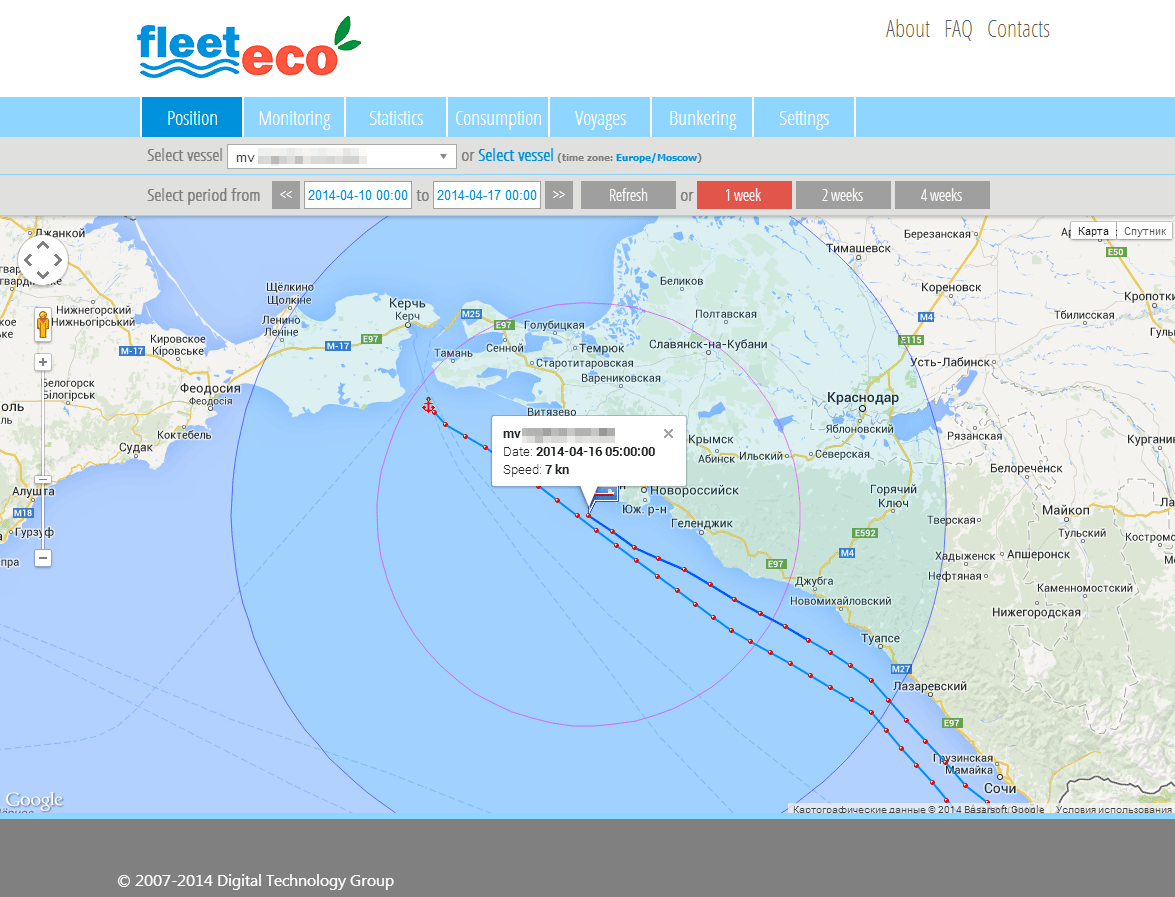The height and width of the screenshot is (897, 1175).
Task: Switch to the Monitoring tab
Action: coord(294,118)
